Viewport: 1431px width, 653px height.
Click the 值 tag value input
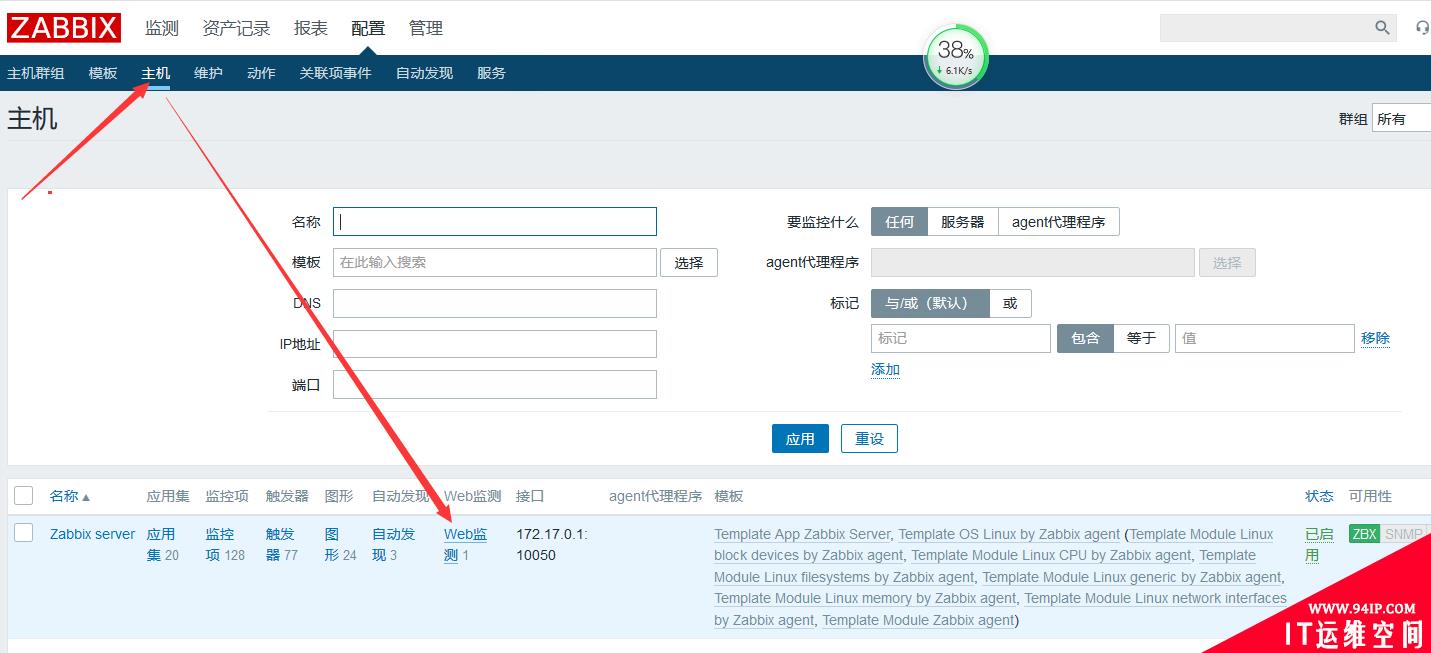(1265, 338)
